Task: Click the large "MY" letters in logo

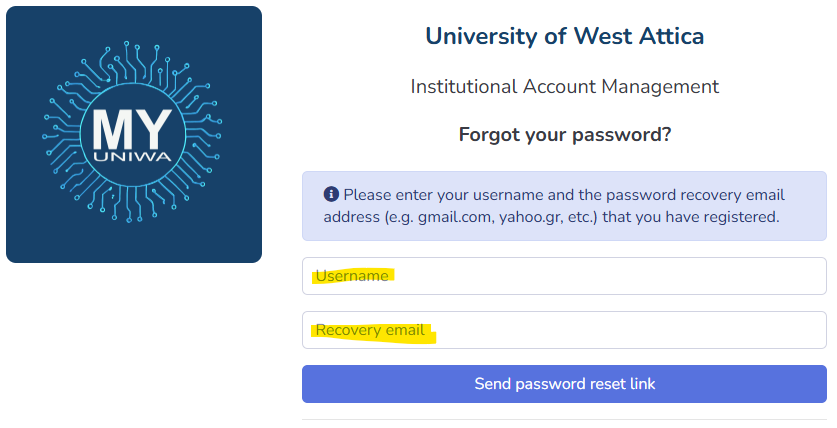Action: [x=134, y=127]
